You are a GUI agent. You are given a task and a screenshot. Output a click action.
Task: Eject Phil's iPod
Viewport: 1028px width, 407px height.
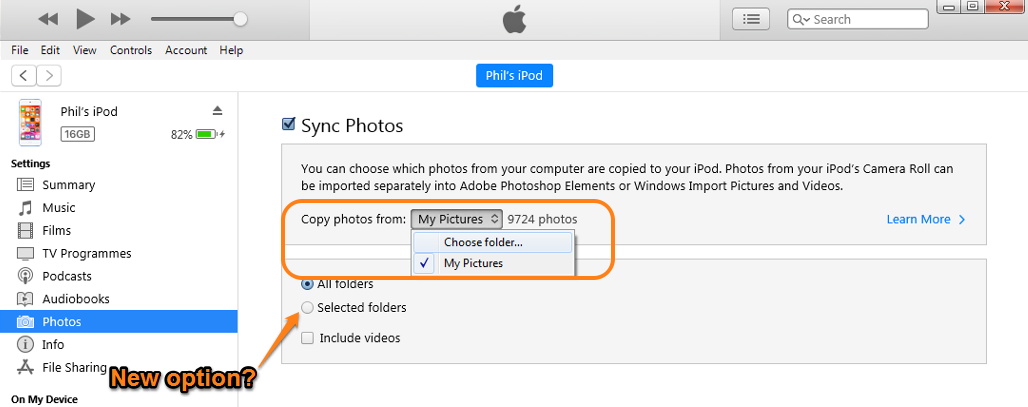218,110
